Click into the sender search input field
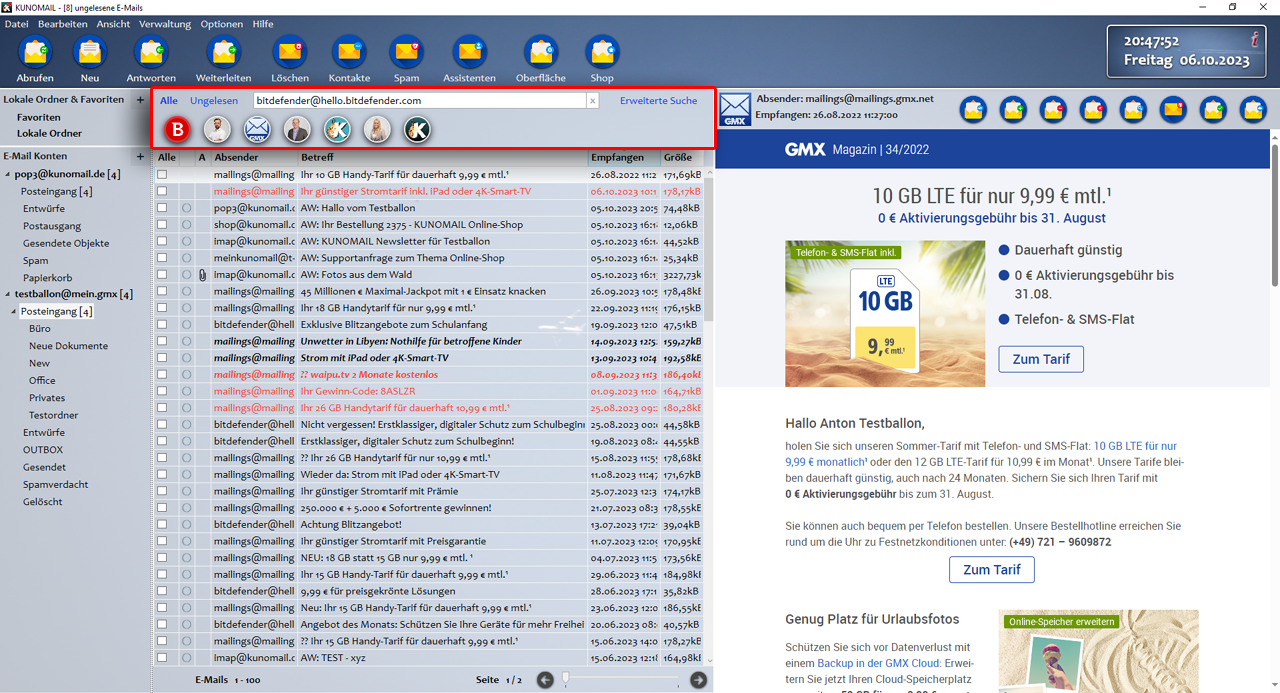1280x693 pixels. (420, 101)
